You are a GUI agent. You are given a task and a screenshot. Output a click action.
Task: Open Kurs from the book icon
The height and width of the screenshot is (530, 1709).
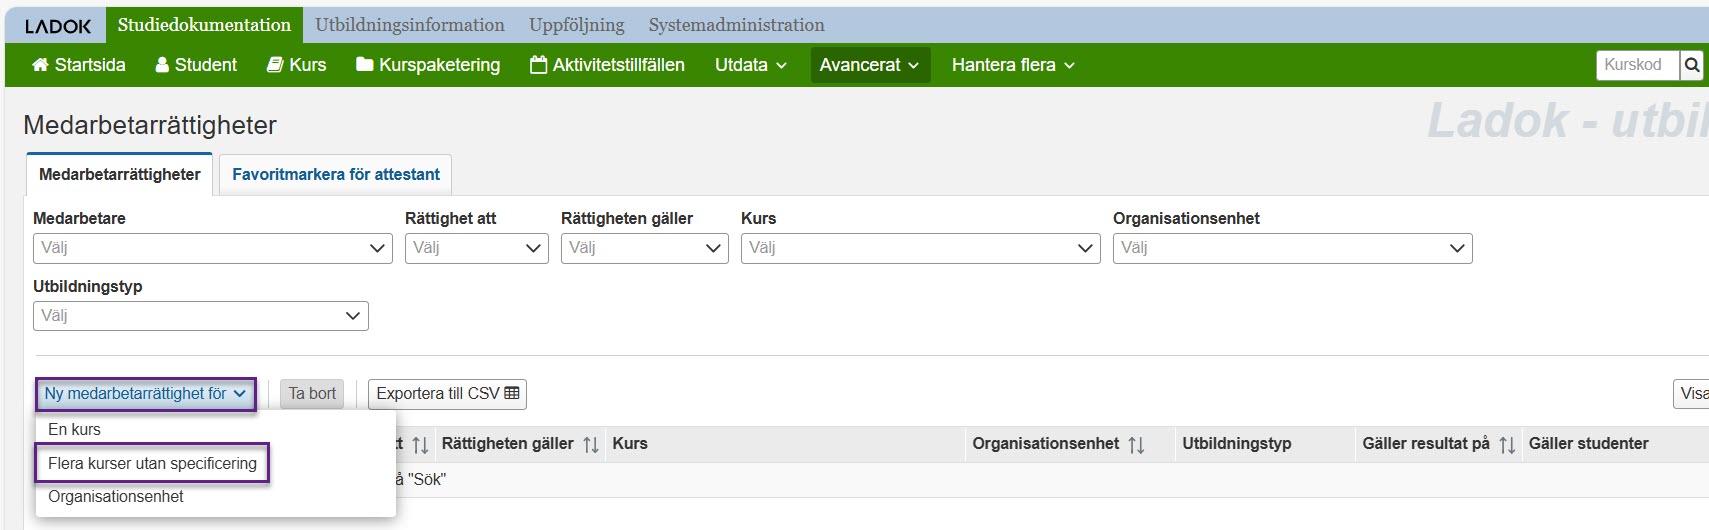[x=275, y=65]
